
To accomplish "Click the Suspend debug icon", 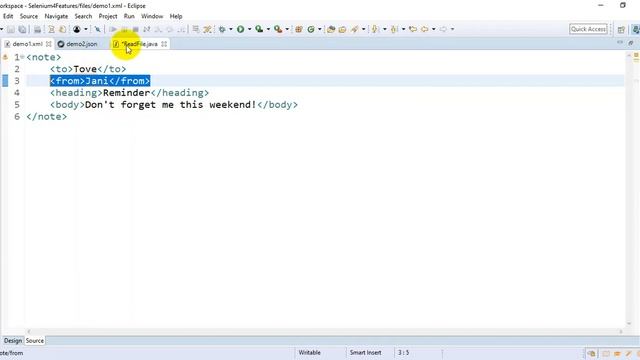I will [124, 29].
